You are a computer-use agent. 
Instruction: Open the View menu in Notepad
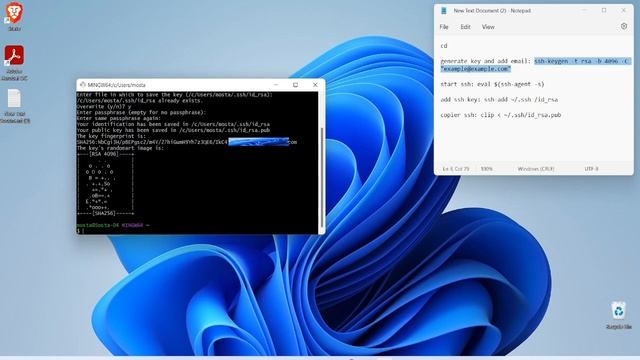click(x=488, y=27)
